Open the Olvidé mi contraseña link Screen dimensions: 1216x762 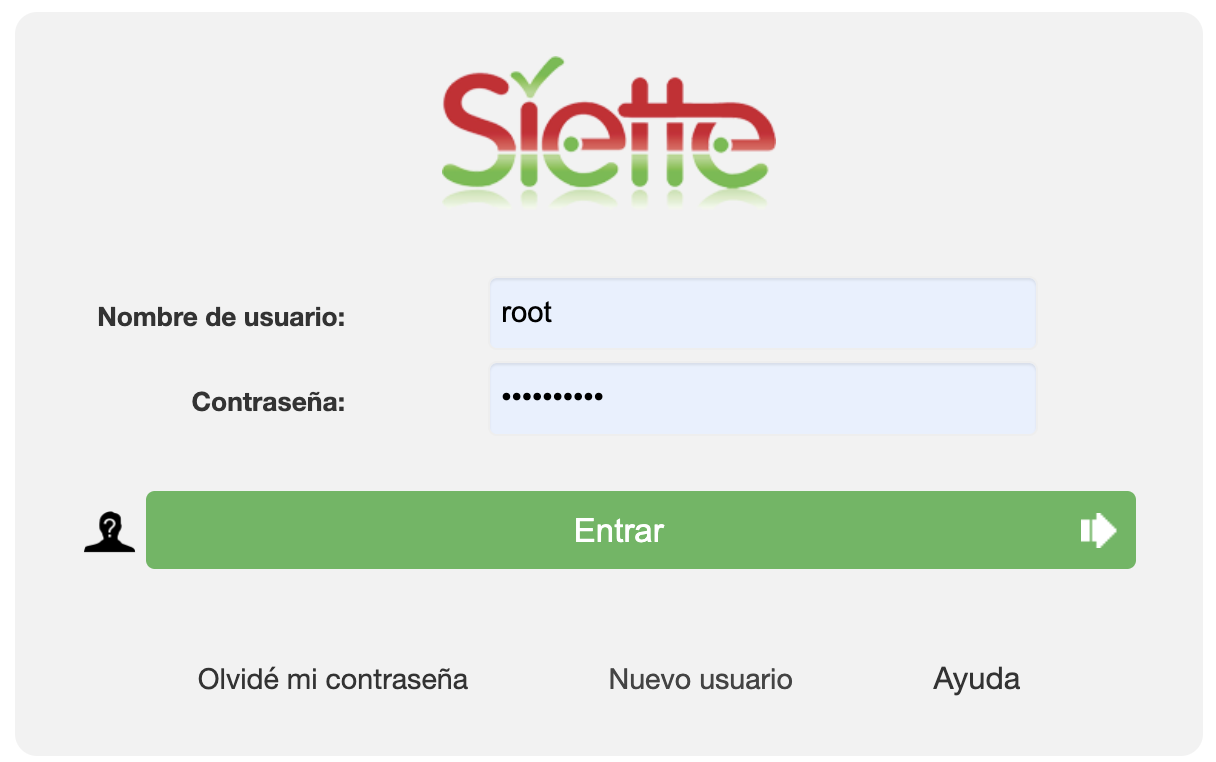[x=333, y=680]
